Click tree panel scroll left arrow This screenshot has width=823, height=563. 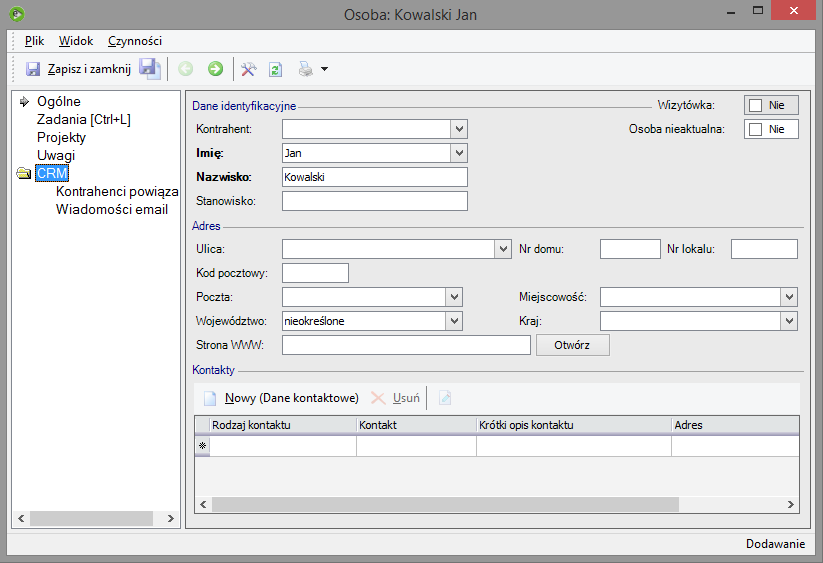[21, 518]
